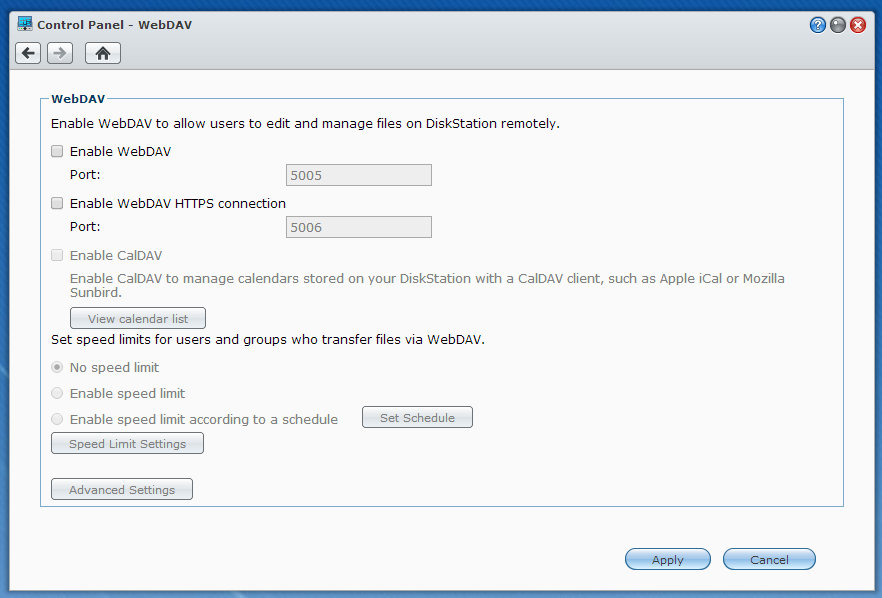
Task: Open help with the question mark icon
Action: 817,25
